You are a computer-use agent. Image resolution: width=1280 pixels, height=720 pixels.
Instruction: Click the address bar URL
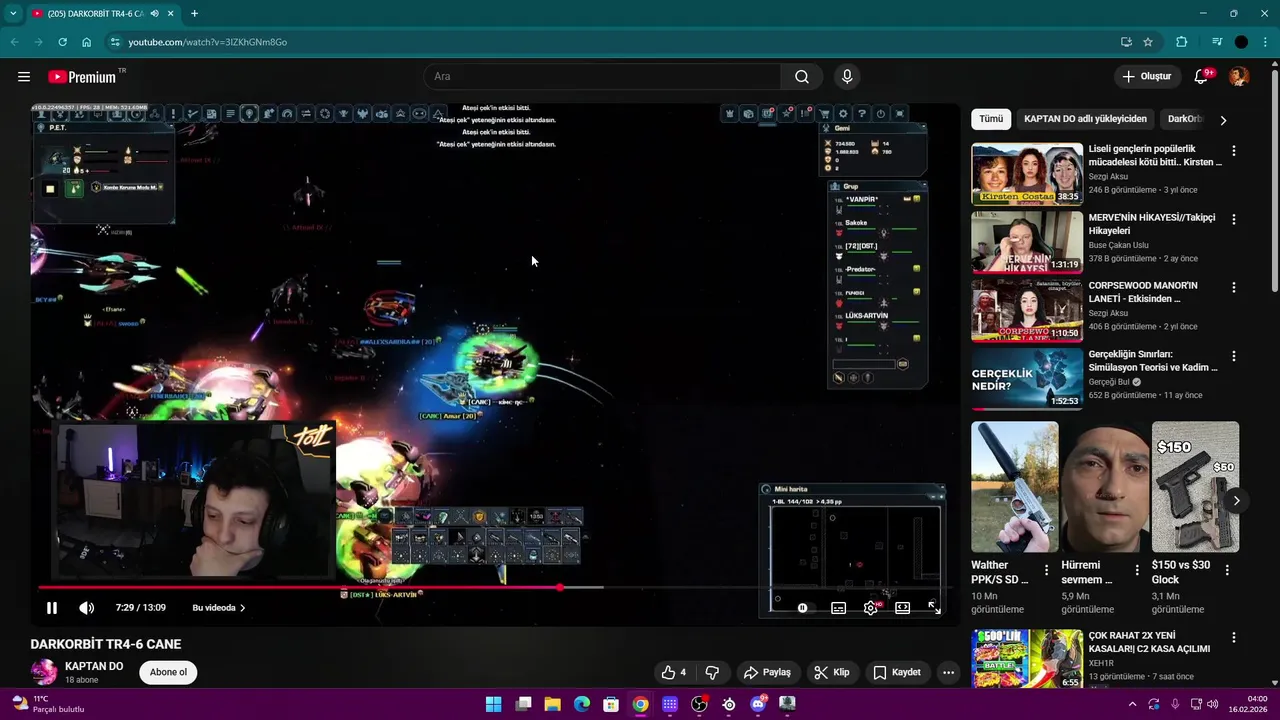tap(208, 42)
